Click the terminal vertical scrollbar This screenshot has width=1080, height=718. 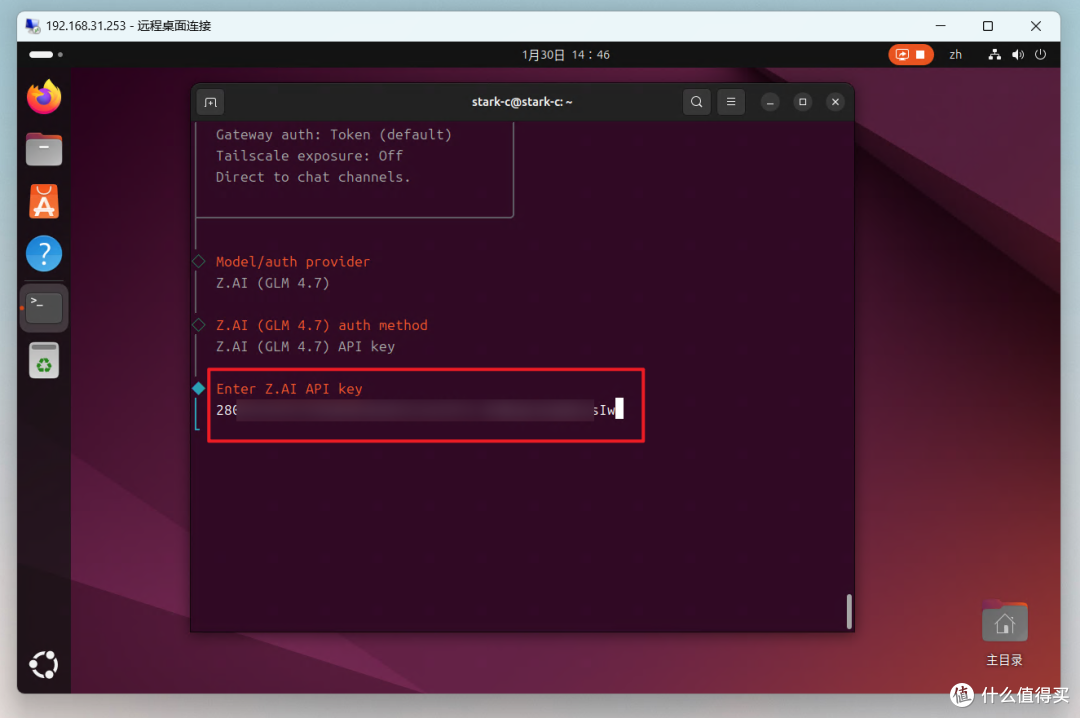tap(849, 611)
